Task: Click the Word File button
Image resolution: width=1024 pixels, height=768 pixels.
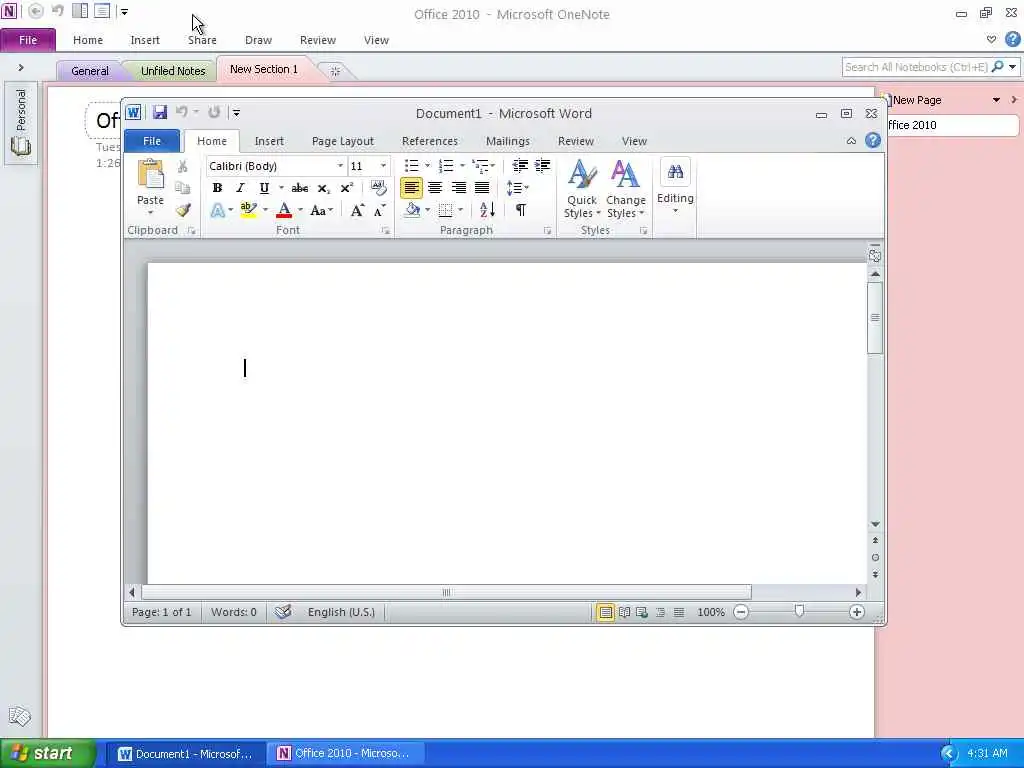Action: (152, 141)
